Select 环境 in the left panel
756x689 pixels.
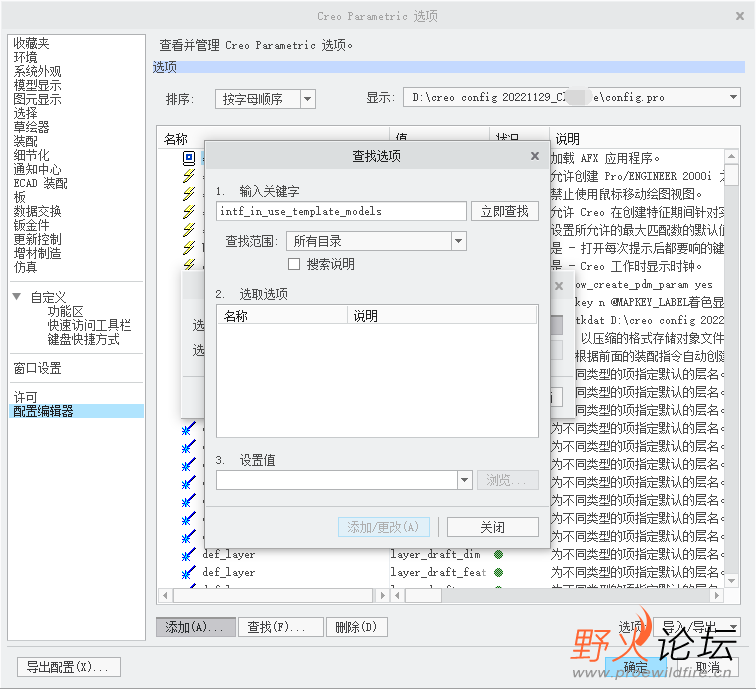(26, 57)
